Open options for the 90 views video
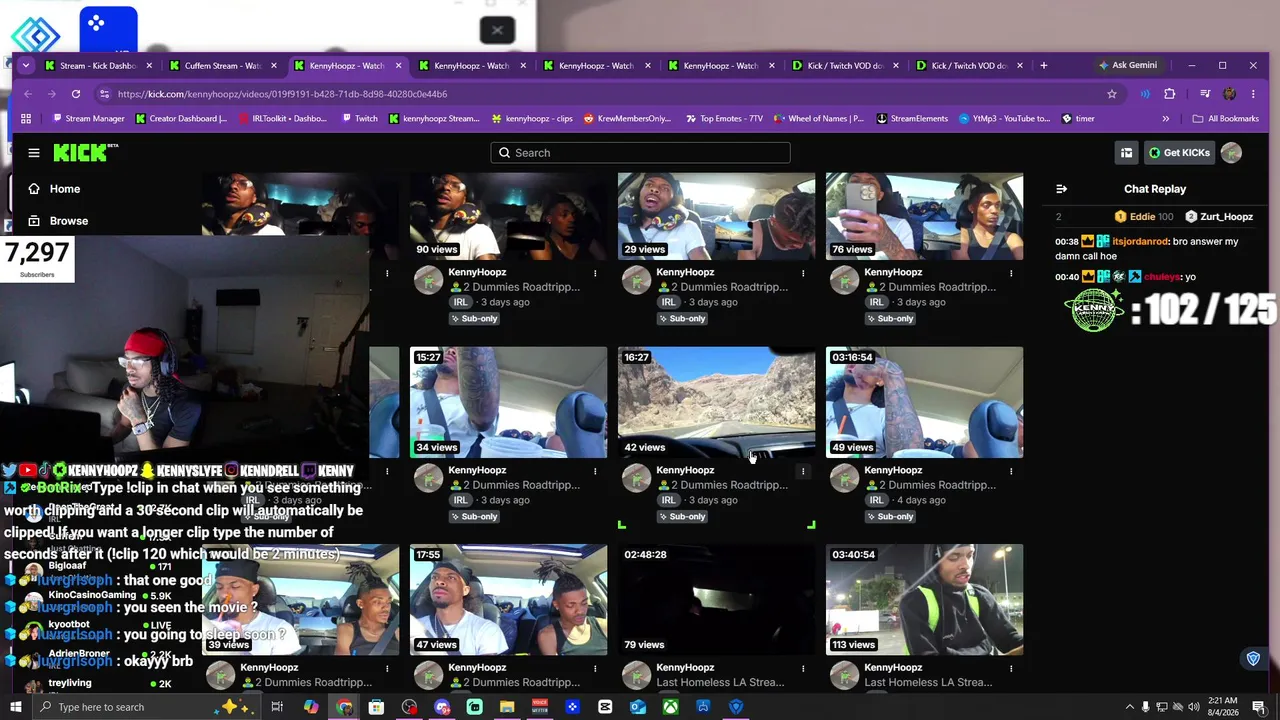 coord(595,272)
